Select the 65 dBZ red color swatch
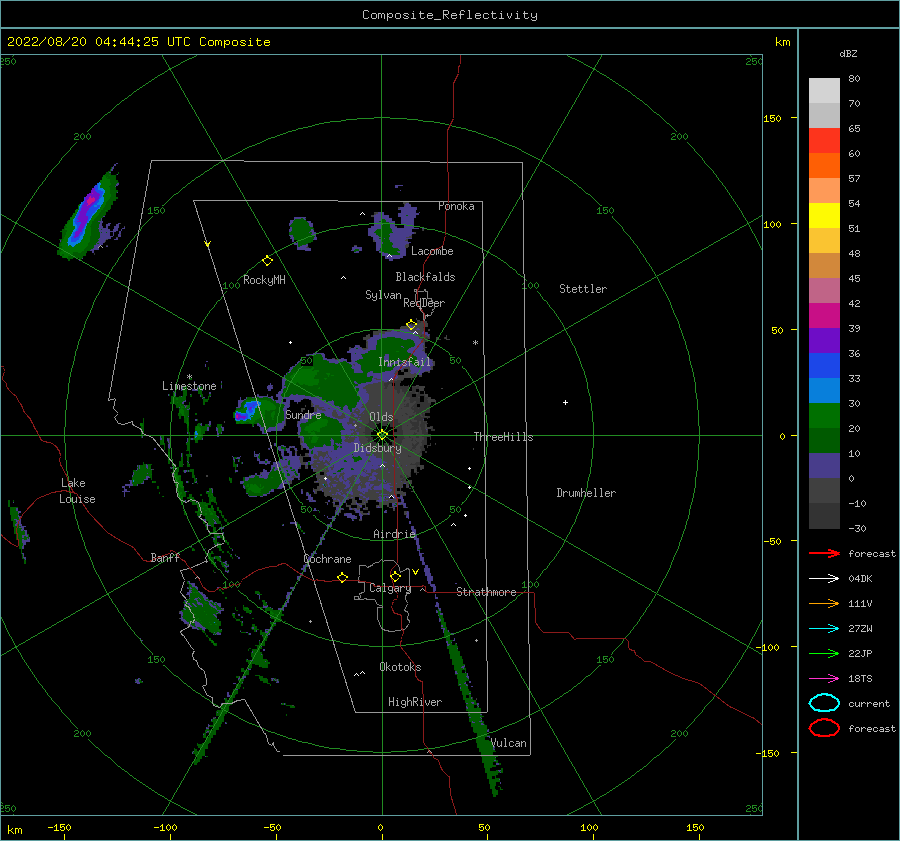Image resolution: width=900 pixels, height=841 pixels. coord(824,140)
